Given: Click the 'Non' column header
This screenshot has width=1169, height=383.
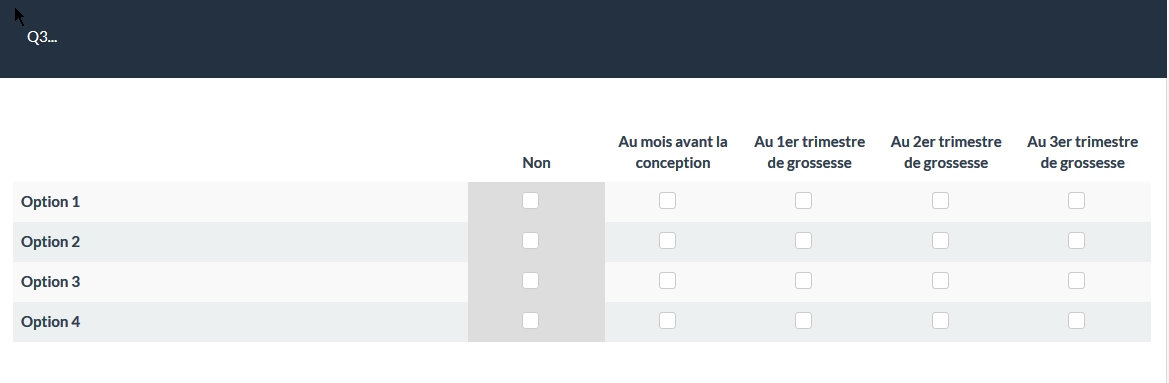Looking at the screenshot, I should click(536, 162).
